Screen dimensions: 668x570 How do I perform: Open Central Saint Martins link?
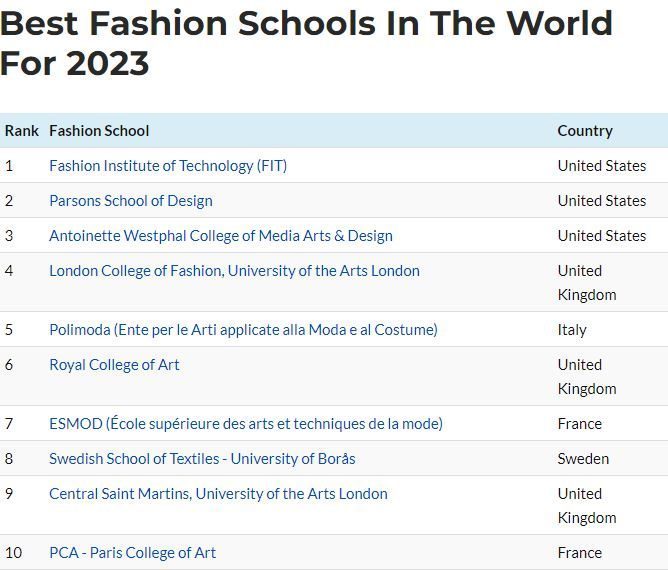coord(218,494)
